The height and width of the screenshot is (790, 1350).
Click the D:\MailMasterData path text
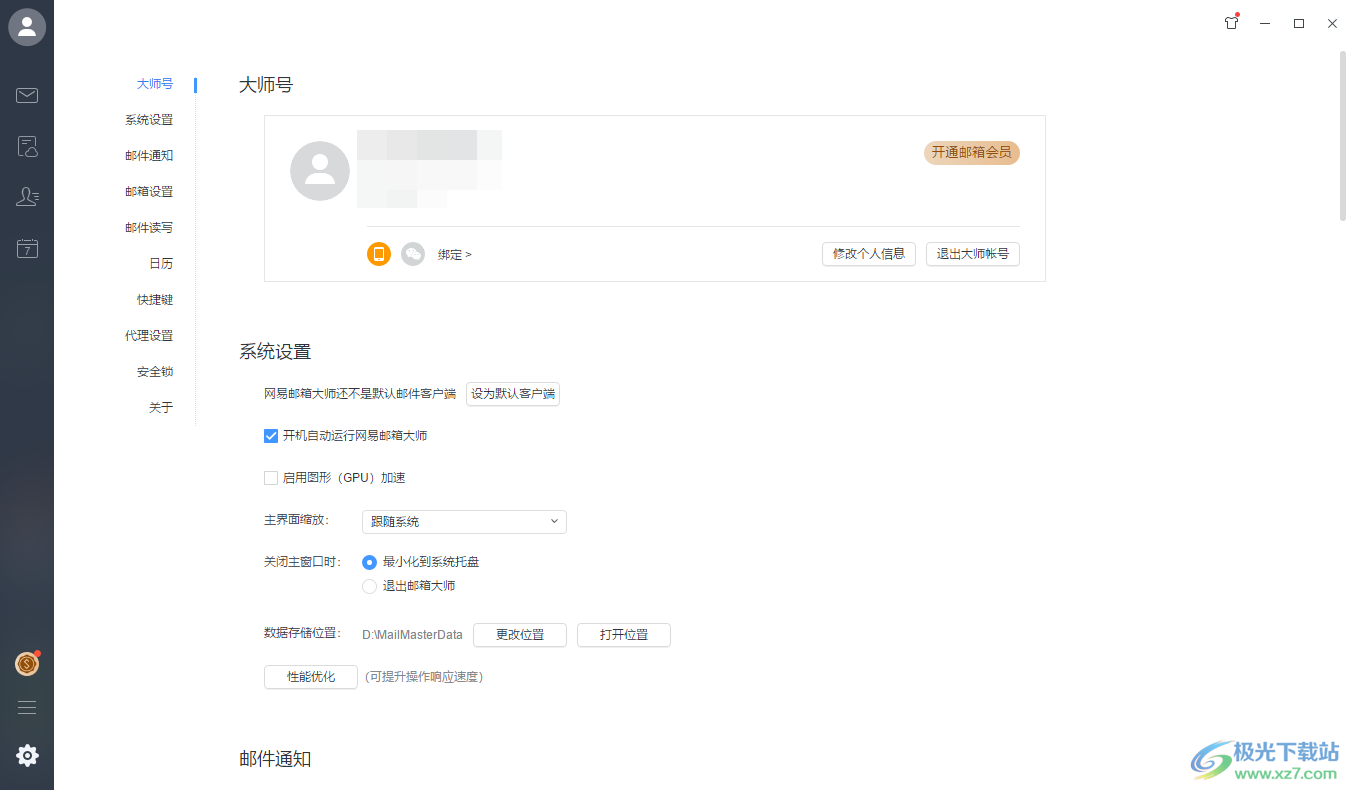[412, 635]
